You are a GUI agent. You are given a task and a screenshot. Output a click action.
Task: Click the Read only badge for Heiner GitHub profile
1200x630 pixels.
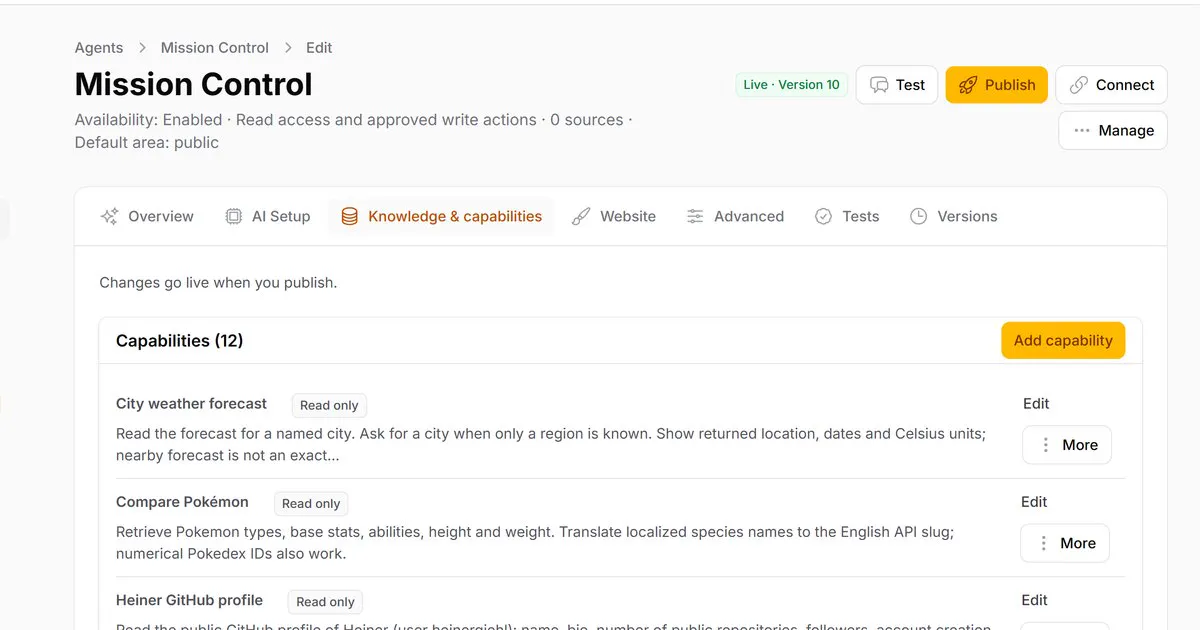point(326,602)
